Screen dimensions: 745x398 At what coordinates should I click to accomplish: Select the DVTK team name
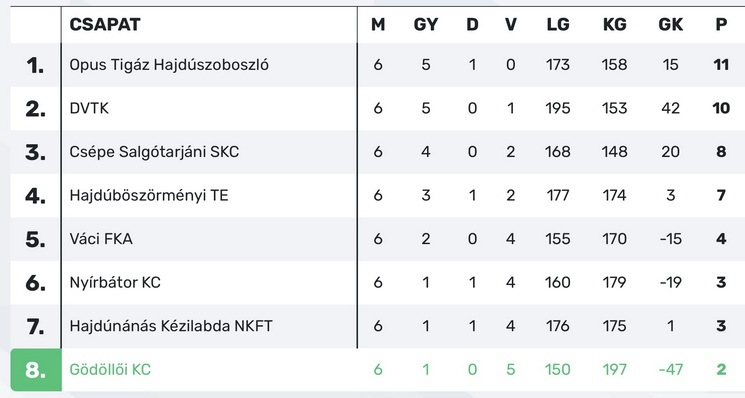pyautogui.click(x=89, y=108)
